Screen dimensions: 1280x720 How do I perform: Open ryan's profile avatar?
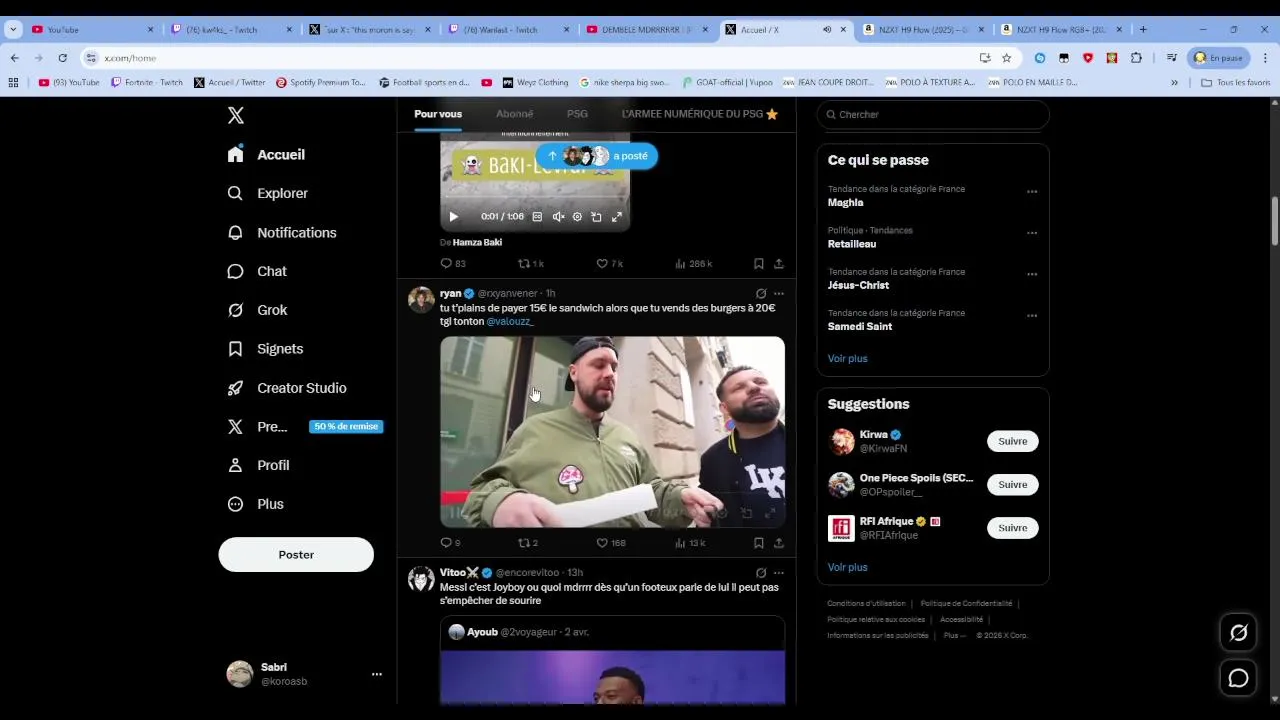(x=421, y=299)
